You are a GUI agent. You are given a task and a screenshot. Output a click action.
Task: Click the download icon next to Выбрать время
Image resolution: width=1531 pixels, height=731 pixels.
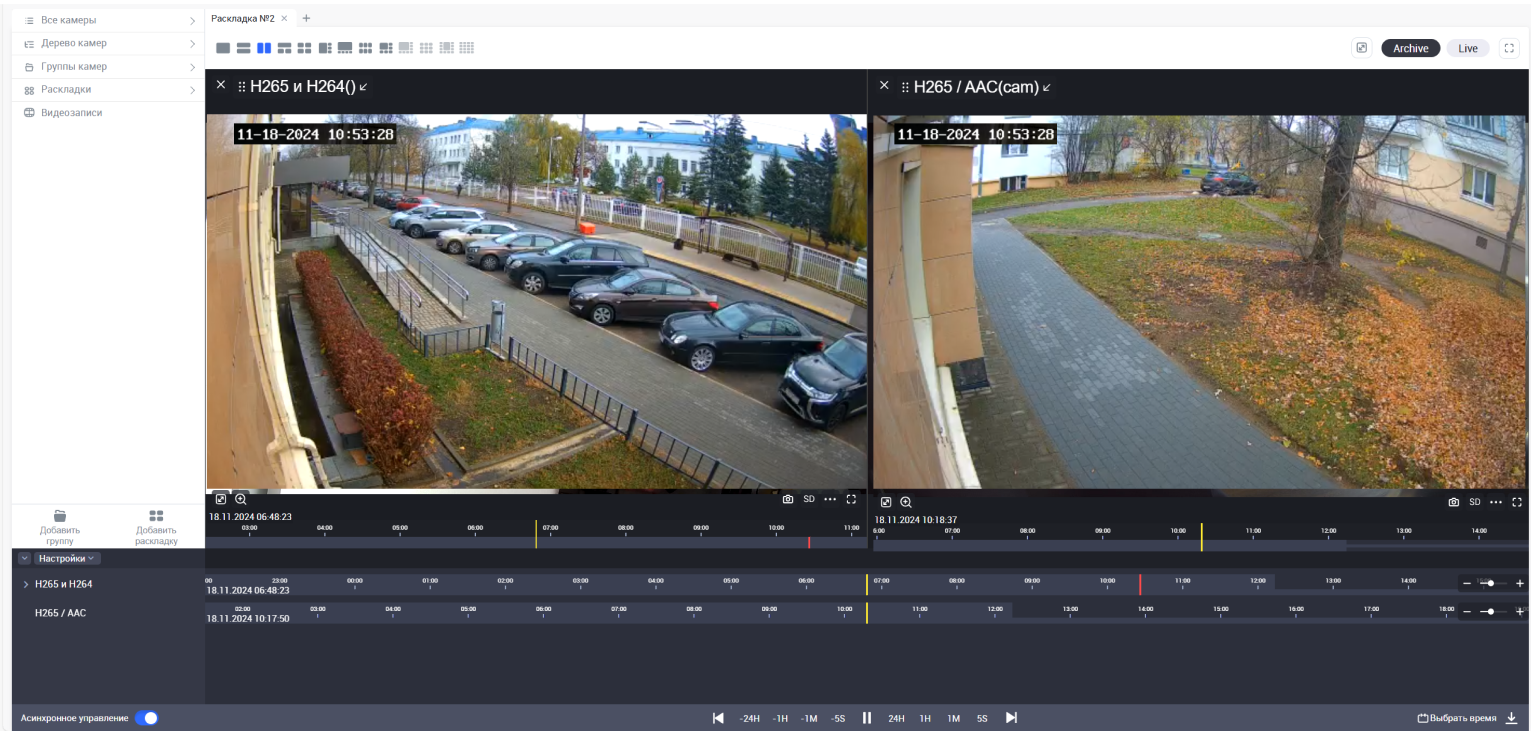pyautogui.click(x=1511, y=718)
